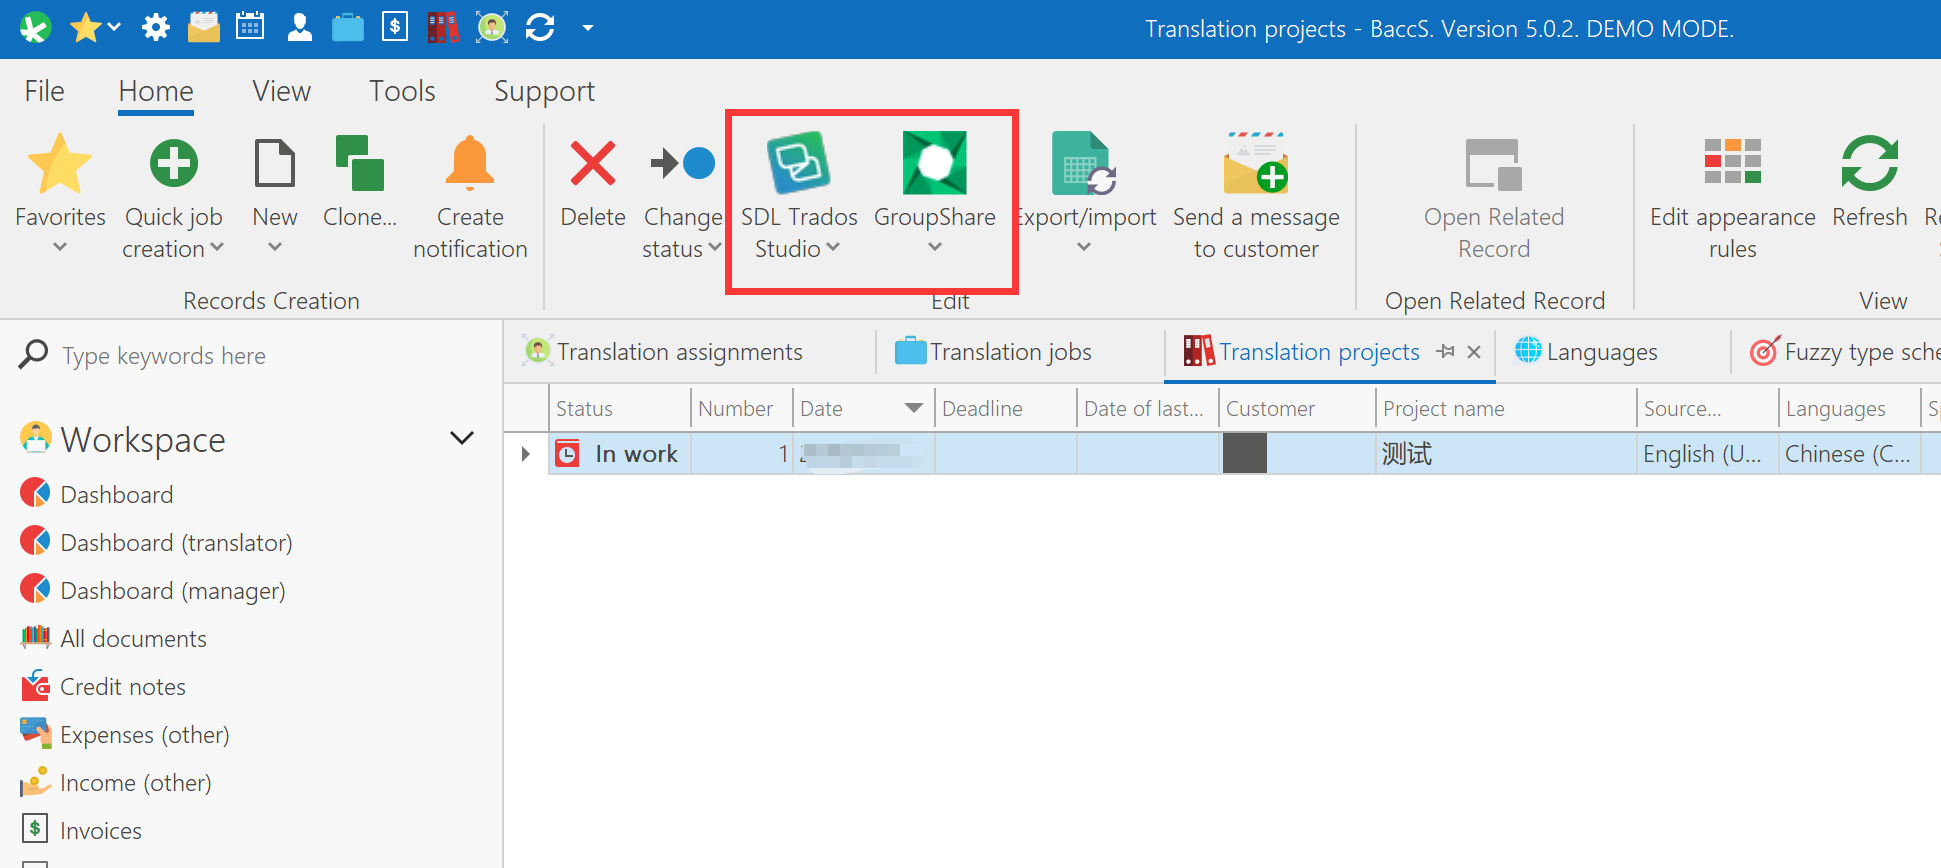Click the SDL Trados Studio icon

798,164
